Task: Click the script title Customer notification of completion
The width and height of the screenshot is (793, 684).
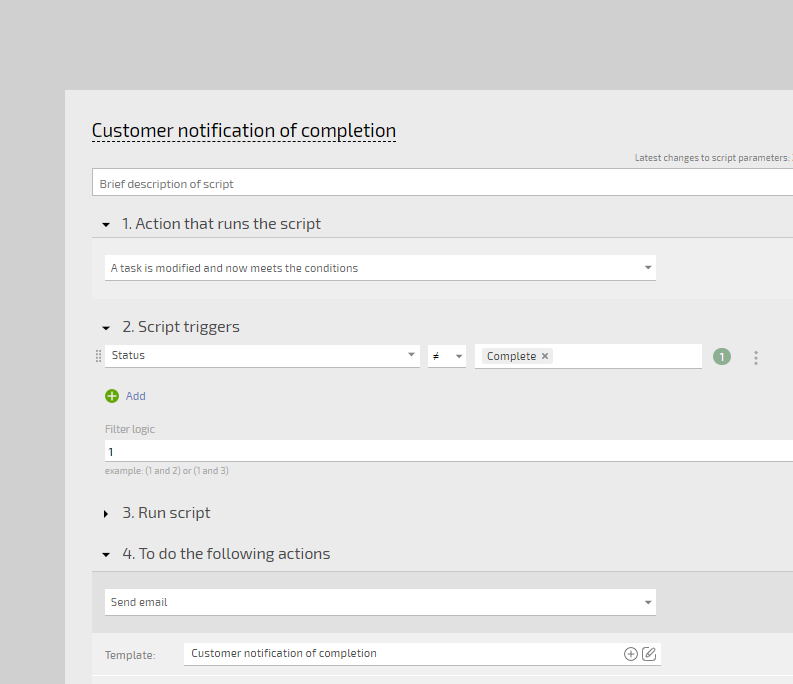Action: tap(243, 131)
